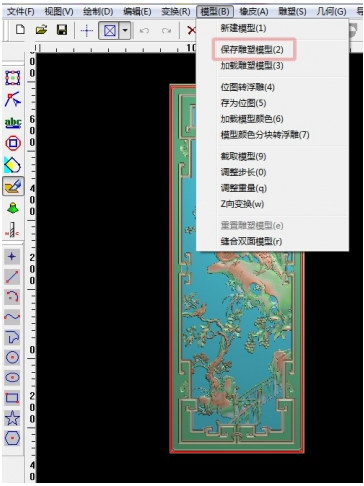Image resolution: width=364 pixels, height=486 pixels.
Task: Select the ellipse drawing tool
Action: tap(13, 378)
